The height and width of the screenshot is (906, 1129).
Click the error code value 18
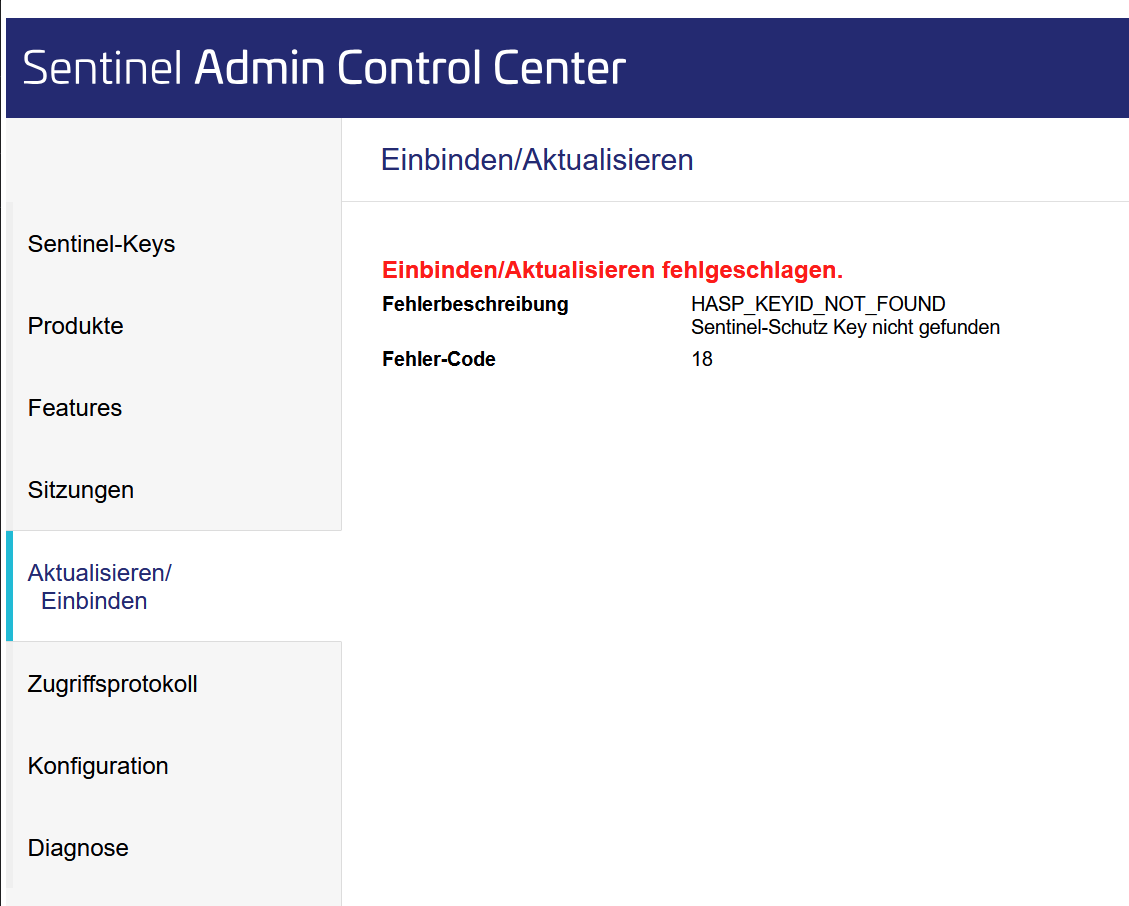pos(702,359)
